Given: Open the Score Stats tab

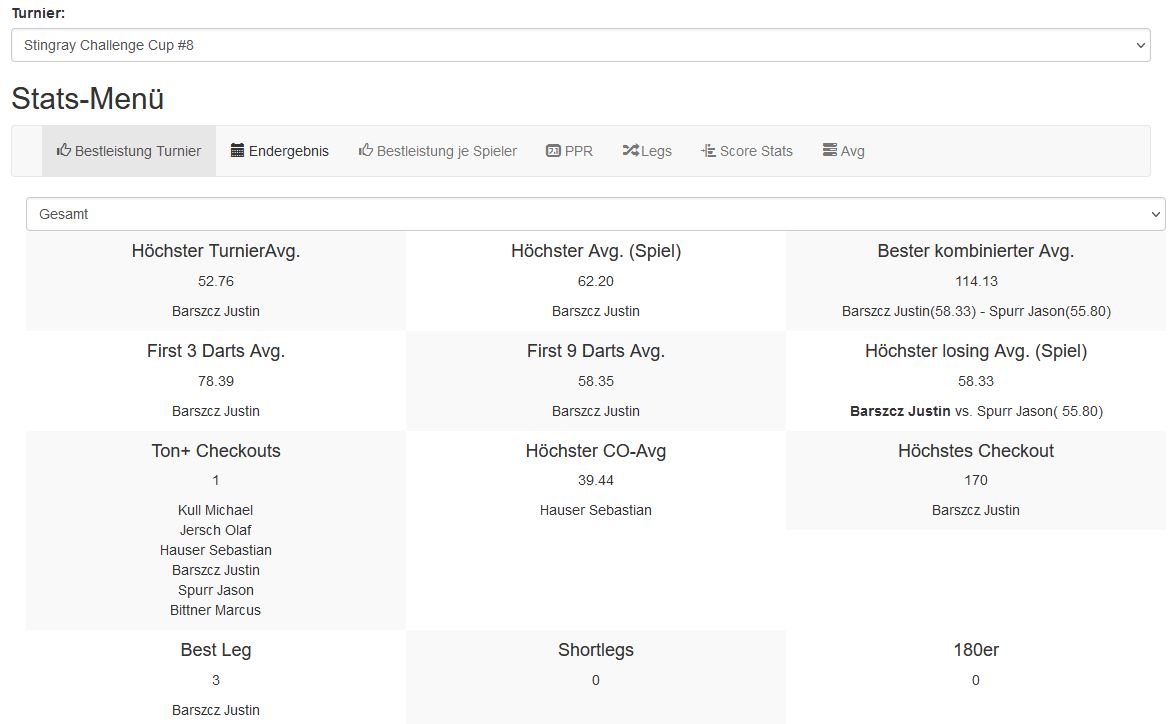Looking at the screenshot, I should [x=756, y=151].
